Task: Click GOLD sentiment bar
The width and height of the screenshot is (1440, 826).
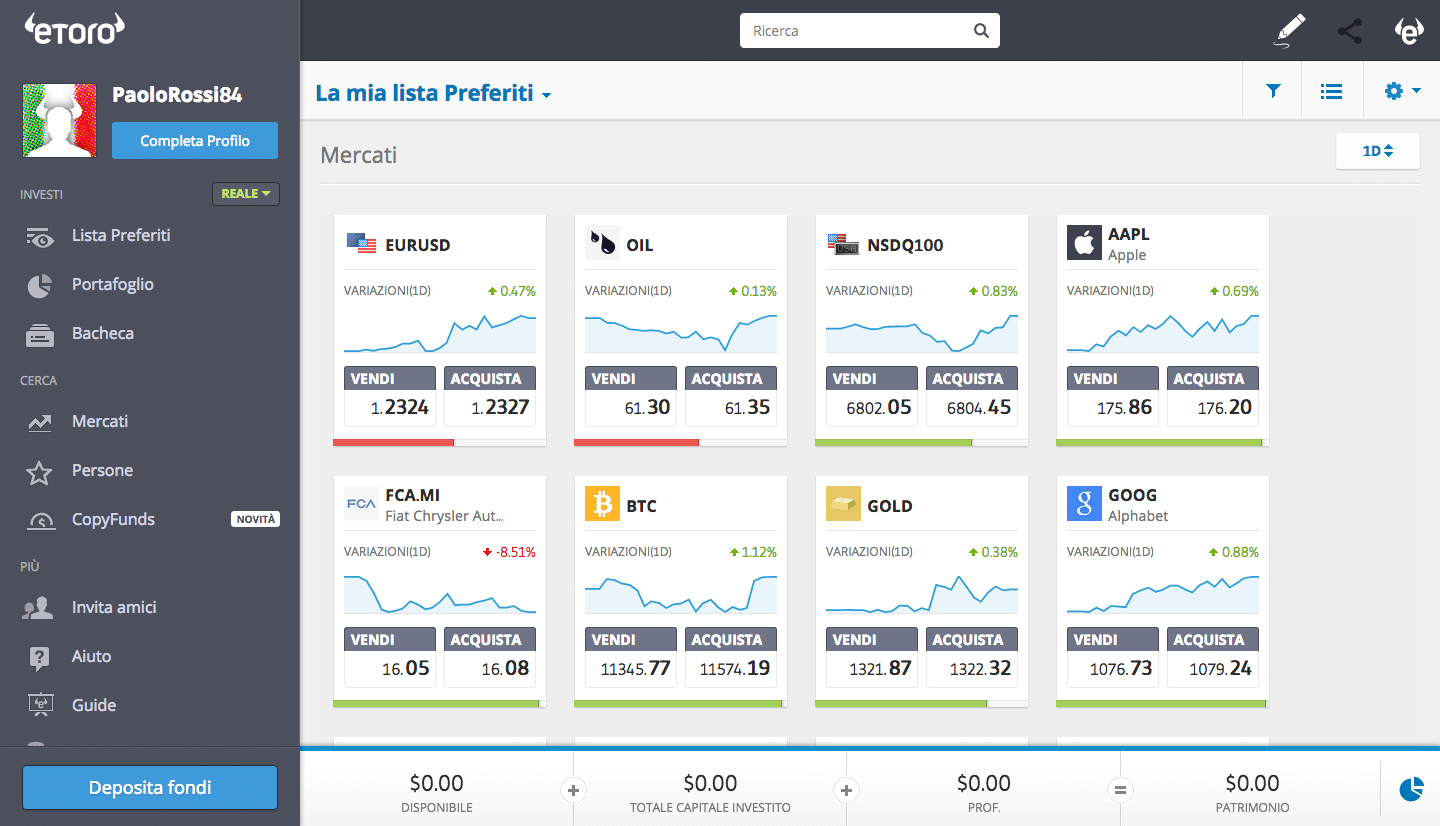Action: tap(922, 703)
